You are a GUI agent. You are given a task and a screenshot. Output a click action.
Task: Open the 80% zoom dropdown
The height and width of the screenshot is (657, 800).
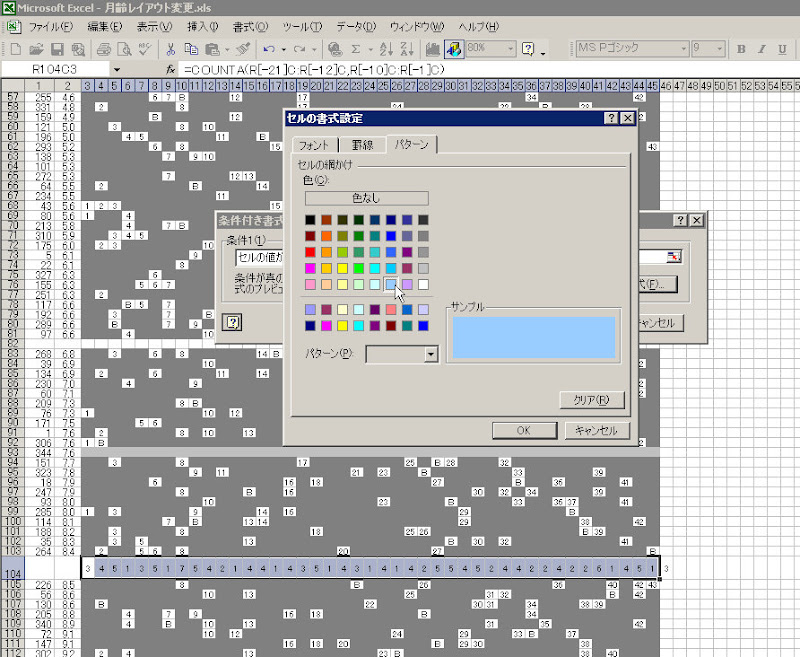click(x=511, y=49)
